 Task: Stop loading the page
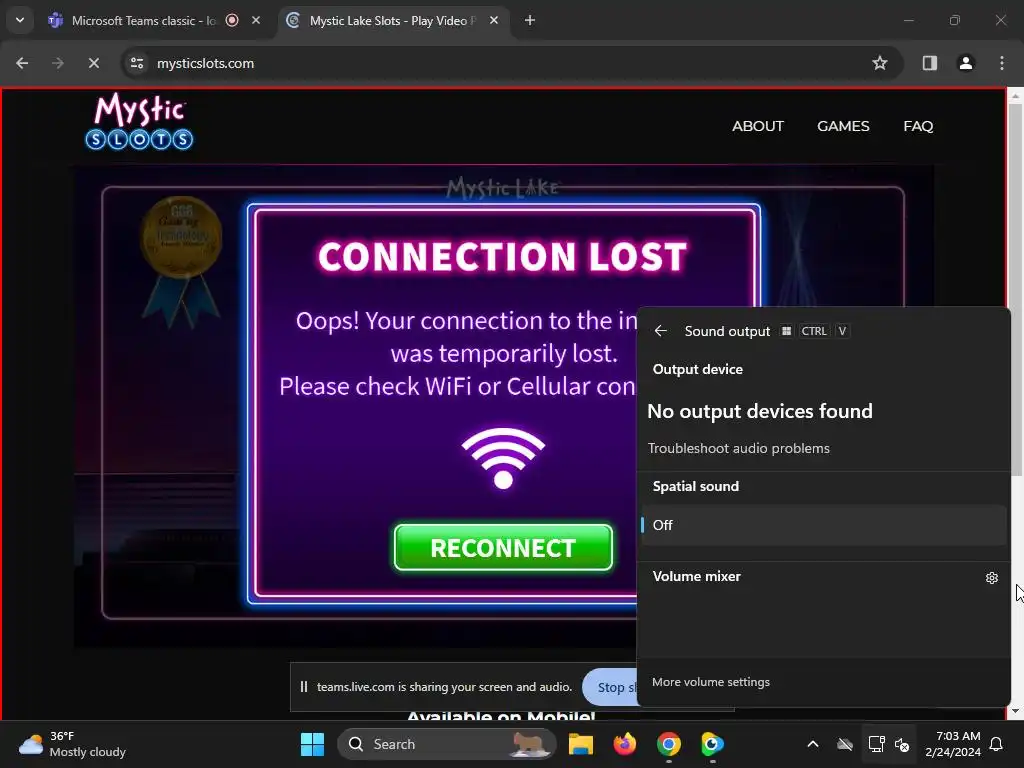pos(93,63)
